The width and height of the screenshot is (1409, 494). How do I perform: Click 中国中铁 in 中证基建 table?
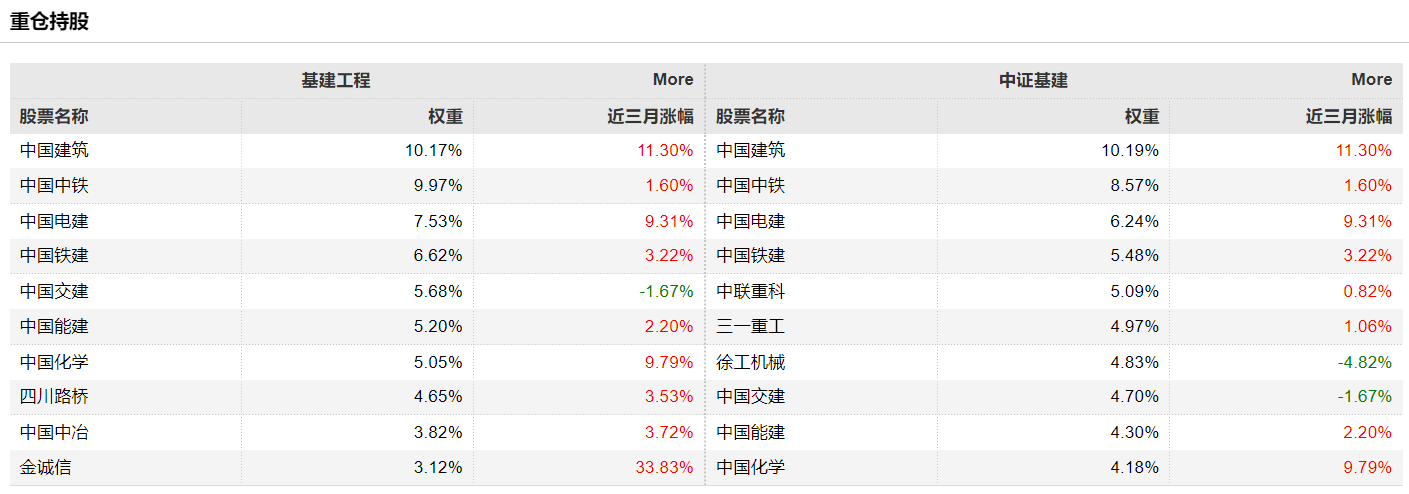pos(751,185)
